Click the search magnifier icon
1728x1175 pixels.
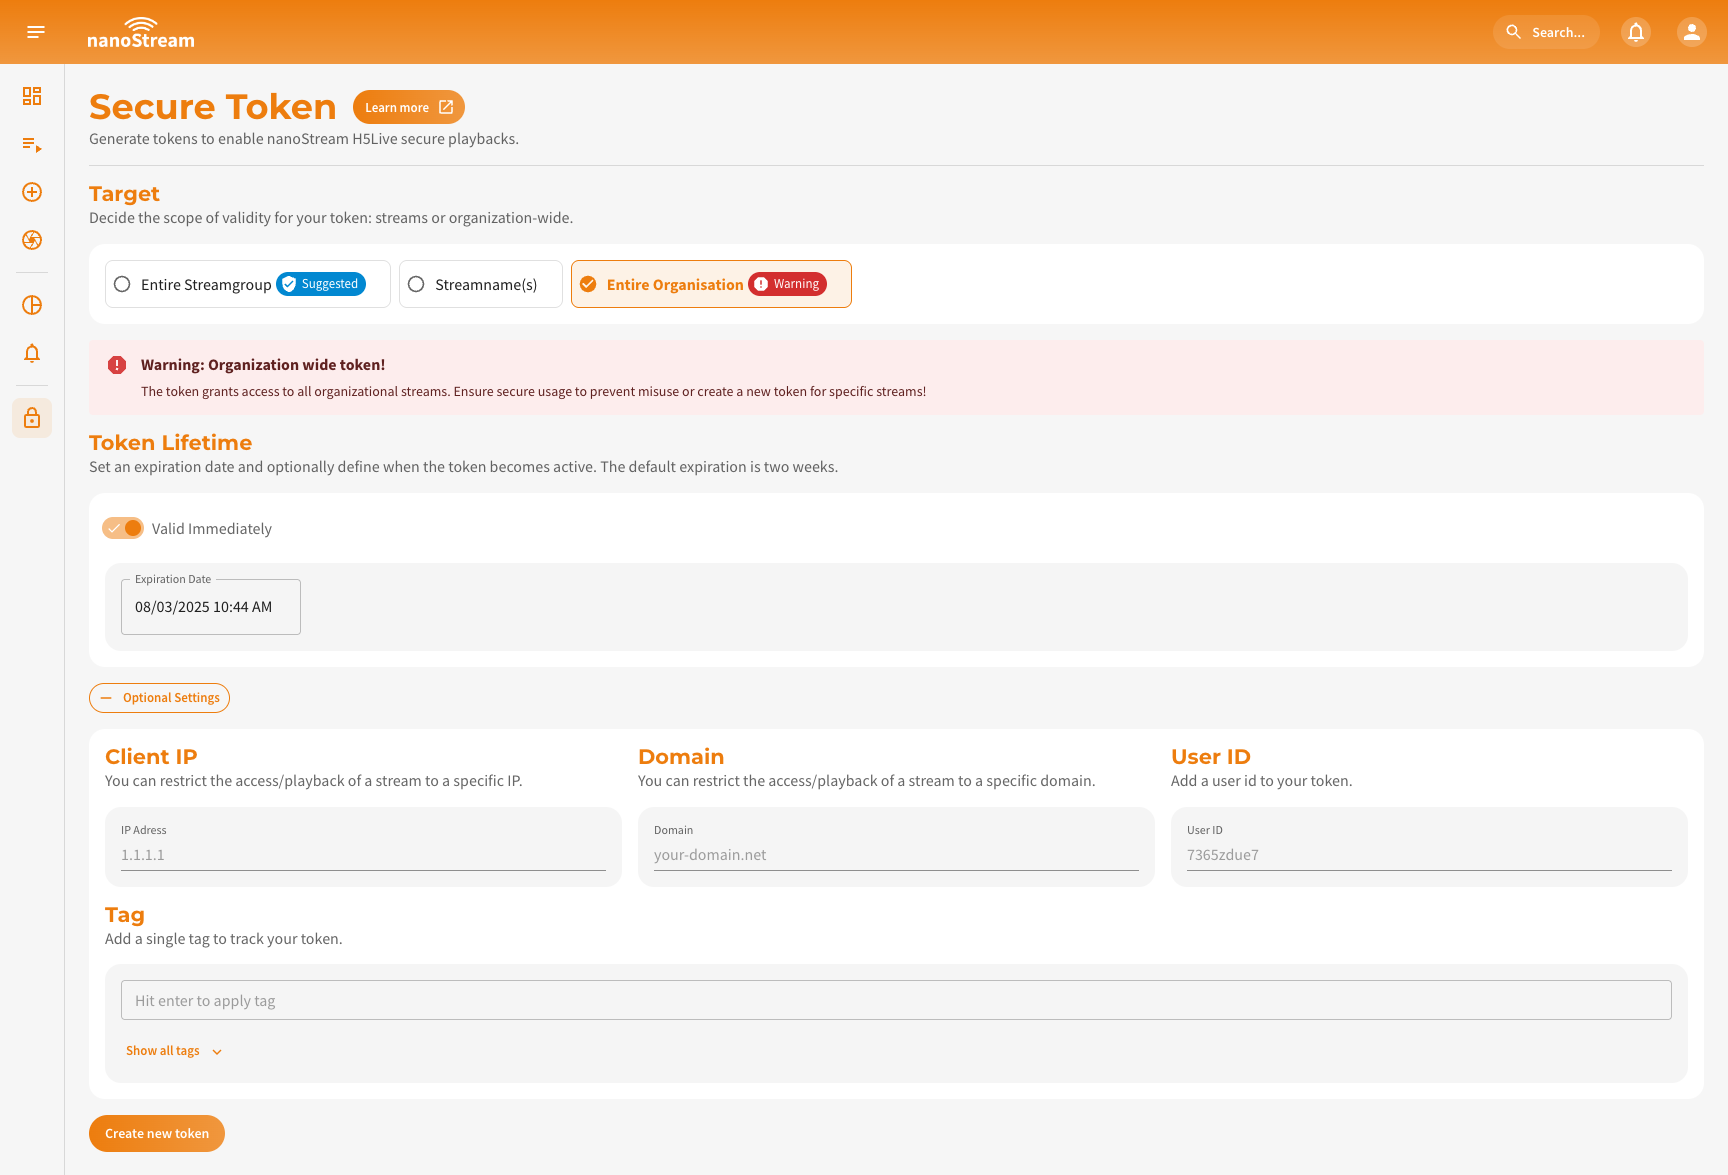click(x=1513, y=32)
